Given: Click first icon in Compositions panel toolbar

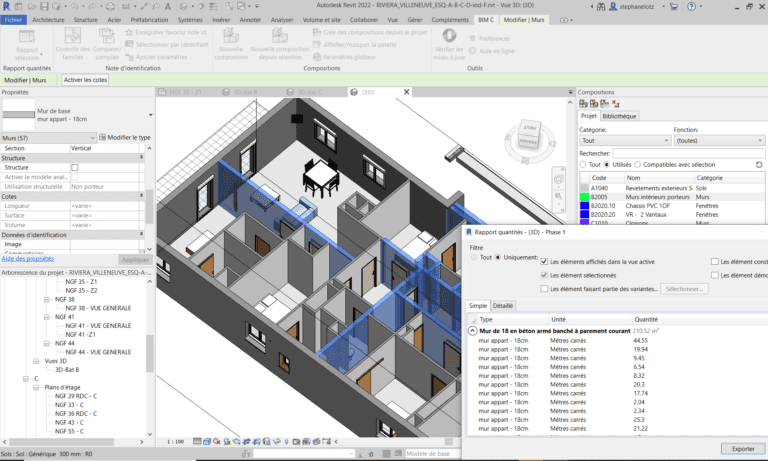Looking at the screenshot, I should tap(583, 103).
